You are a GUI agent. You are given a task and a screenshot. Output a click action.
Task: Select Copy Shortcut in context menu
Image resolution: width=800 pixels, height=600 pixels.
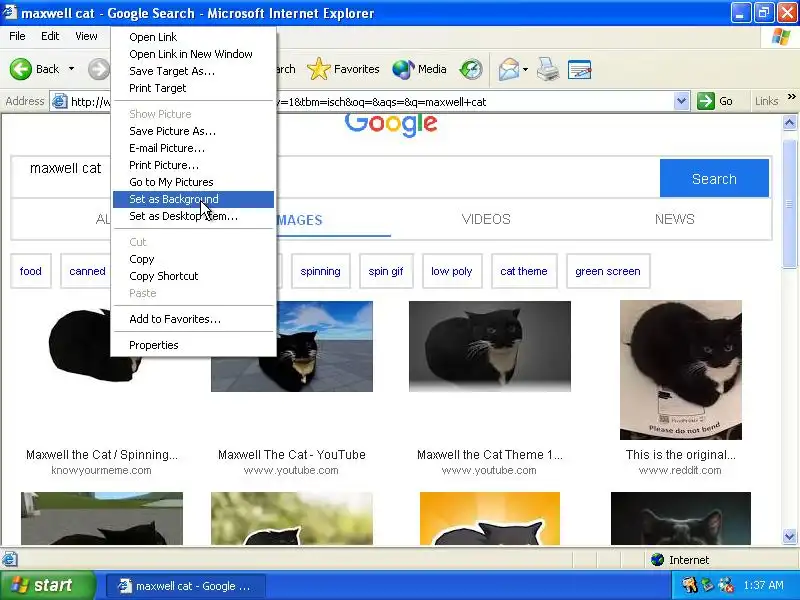click(x=193, y=276)
